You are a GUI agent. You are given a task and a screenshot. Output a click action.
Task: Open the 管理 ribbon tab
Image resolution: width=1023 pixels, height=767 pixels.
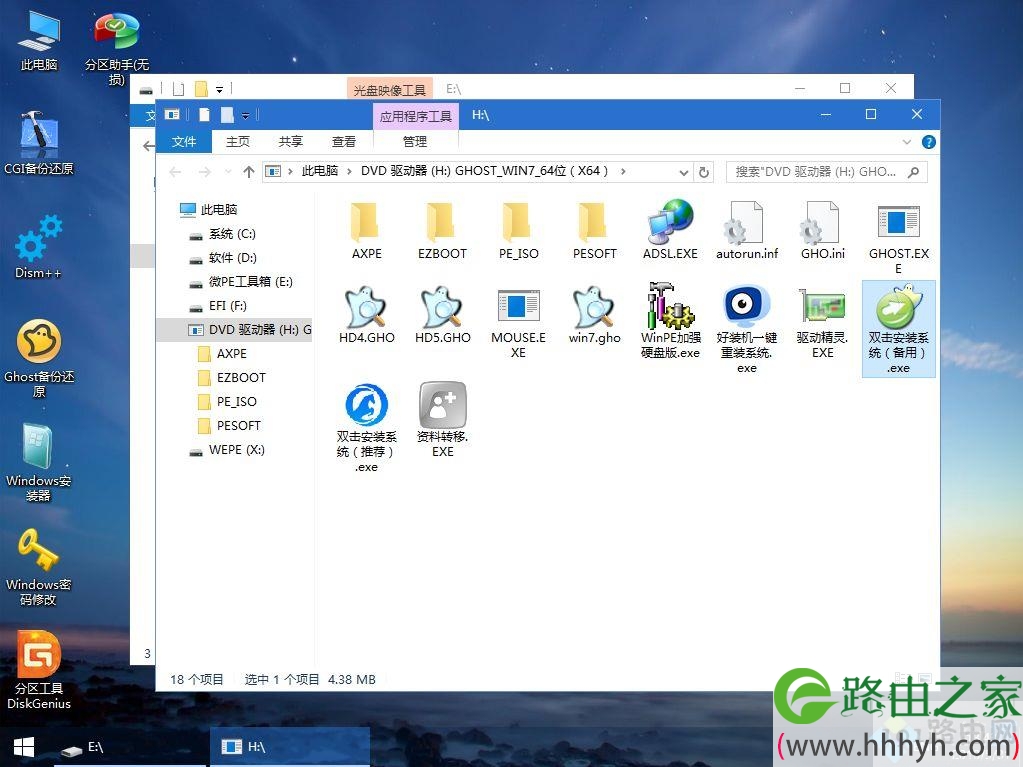click(415, 142)
